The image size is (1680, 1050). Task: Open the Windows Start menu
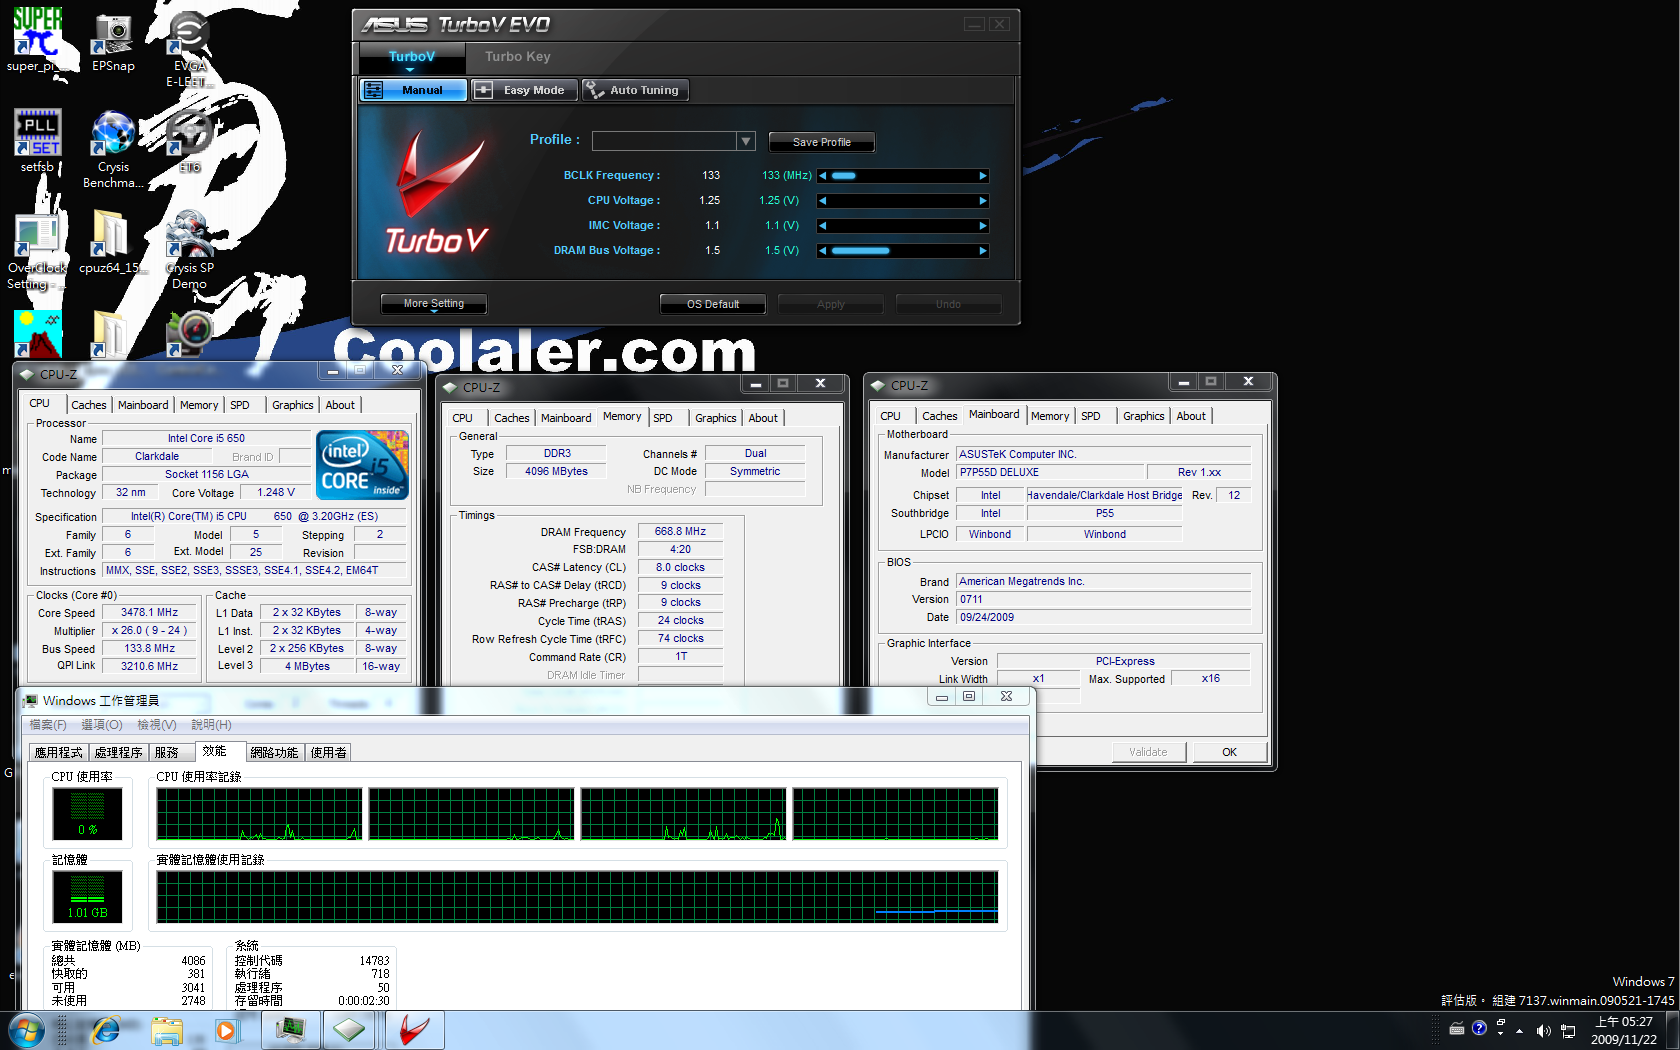[x=26, y=1030]
